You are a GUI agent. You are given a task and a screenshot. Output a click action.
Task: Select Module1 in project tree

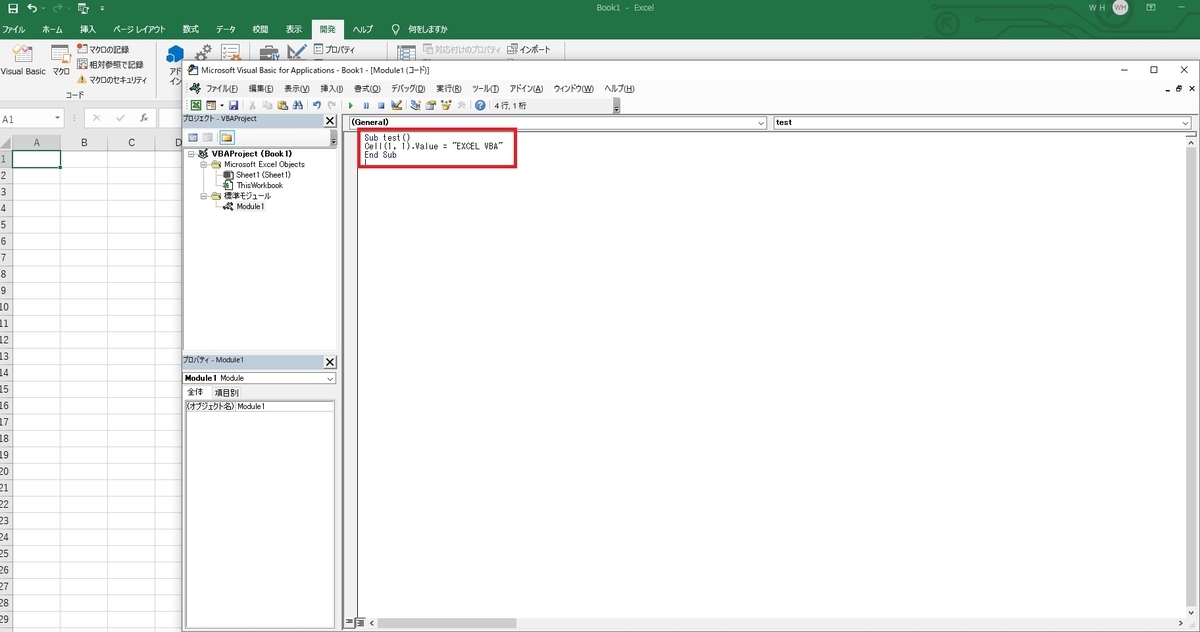click(250, 207)
